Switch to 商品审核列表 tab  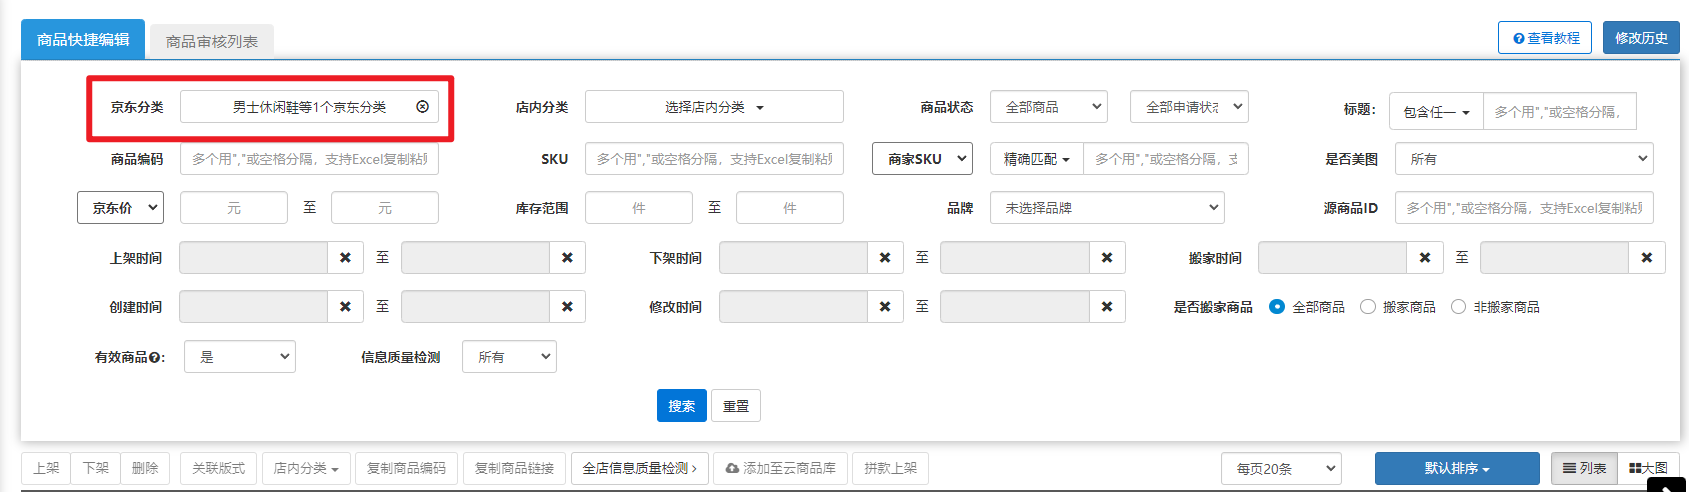click(x=211, y=41)
